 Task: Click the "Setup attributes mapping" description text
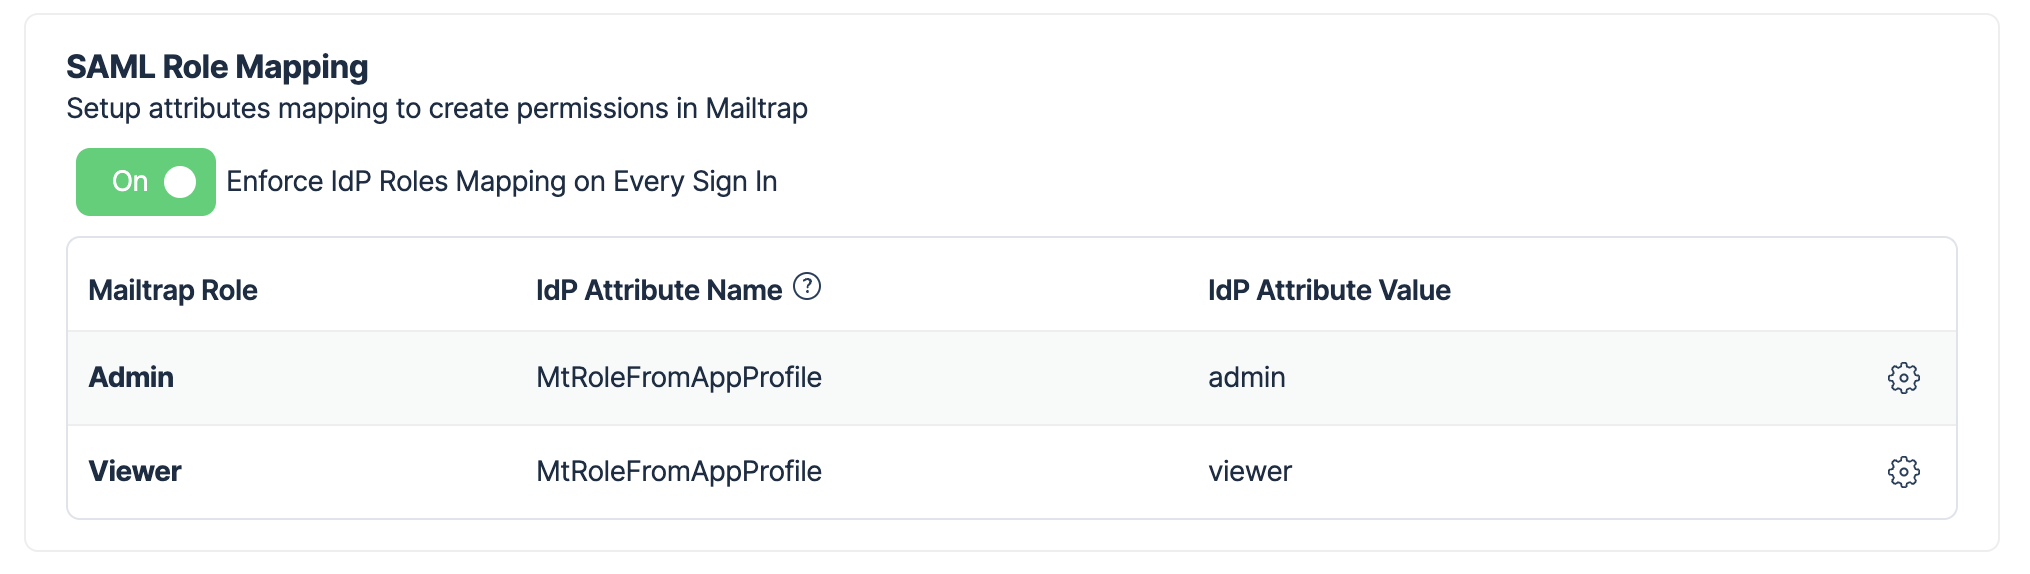437,108
